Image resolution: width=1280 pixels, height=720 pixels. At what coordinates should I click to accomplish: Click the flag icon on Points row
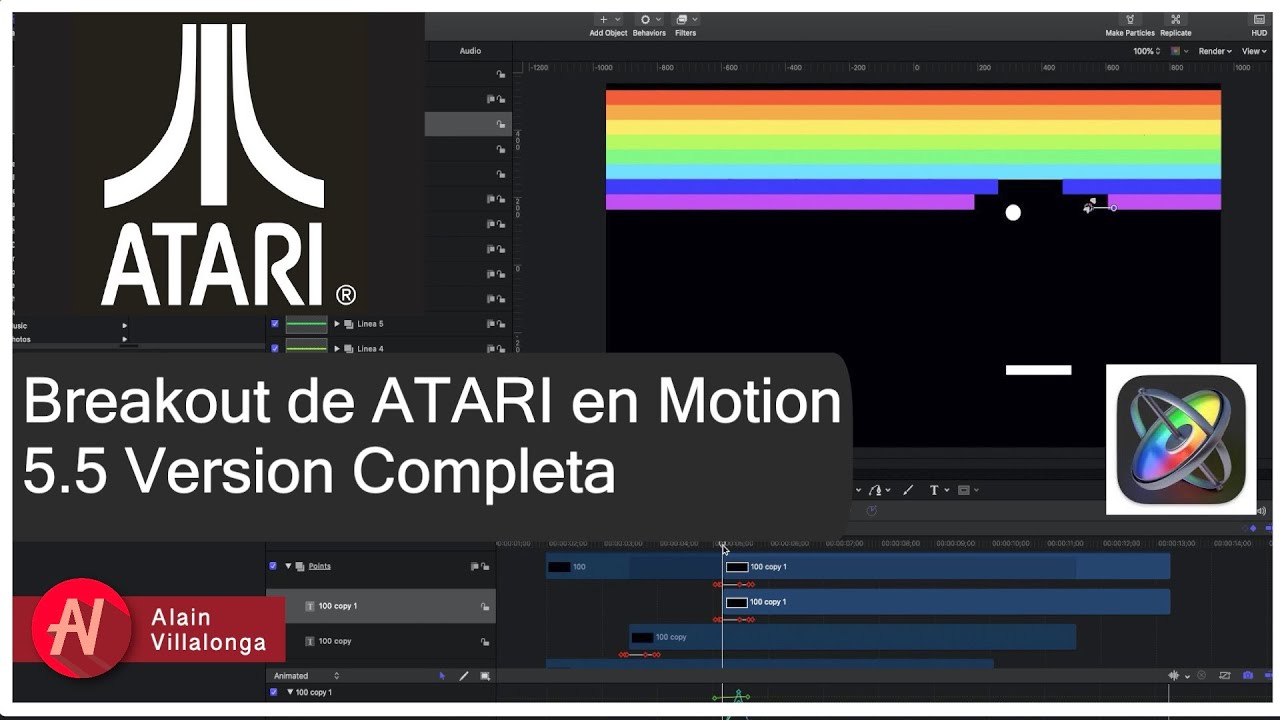(475, 567)
